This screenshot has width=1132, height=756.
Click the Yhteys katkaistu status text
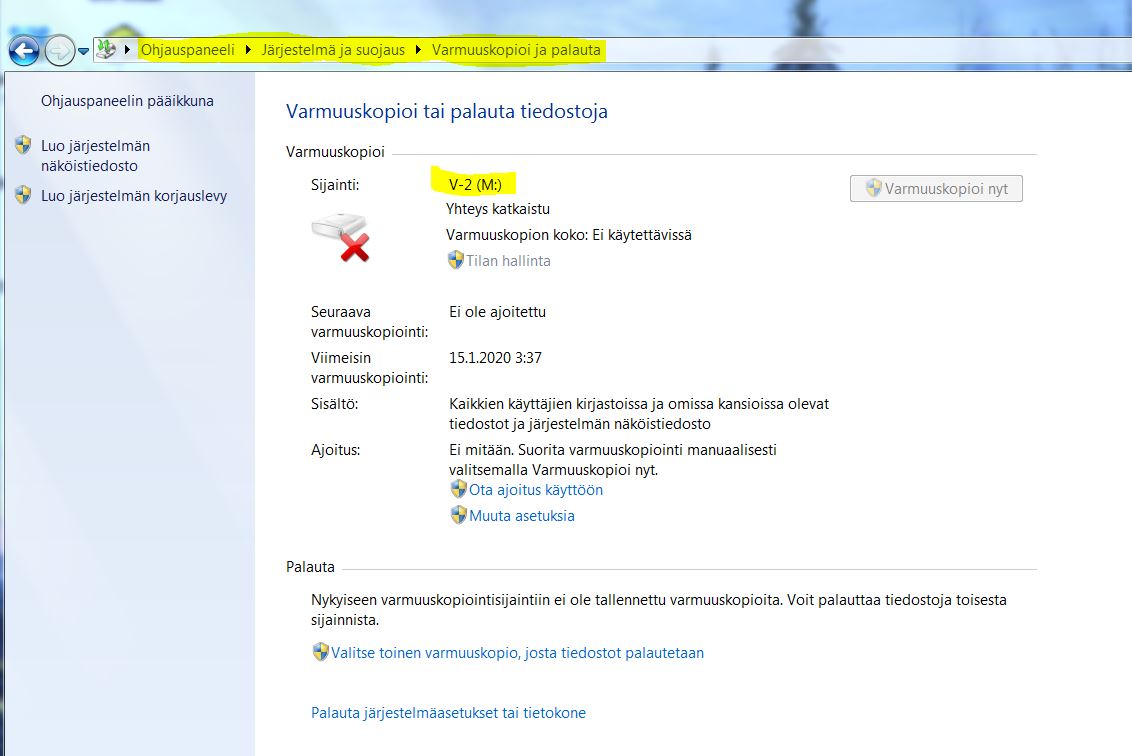tap(498, 209)
